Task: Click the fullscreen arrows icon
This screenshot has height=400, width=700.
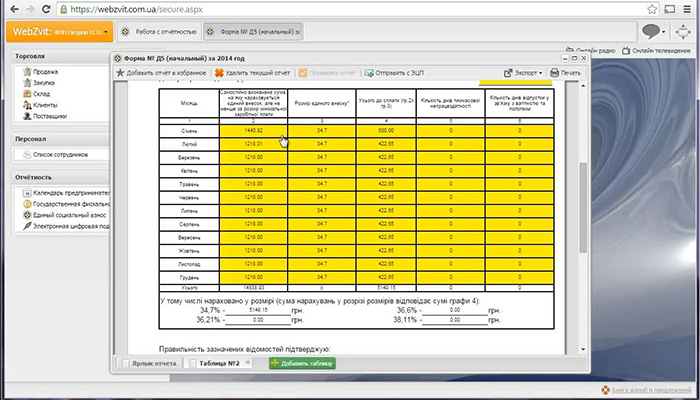Action: coord(683,31)
